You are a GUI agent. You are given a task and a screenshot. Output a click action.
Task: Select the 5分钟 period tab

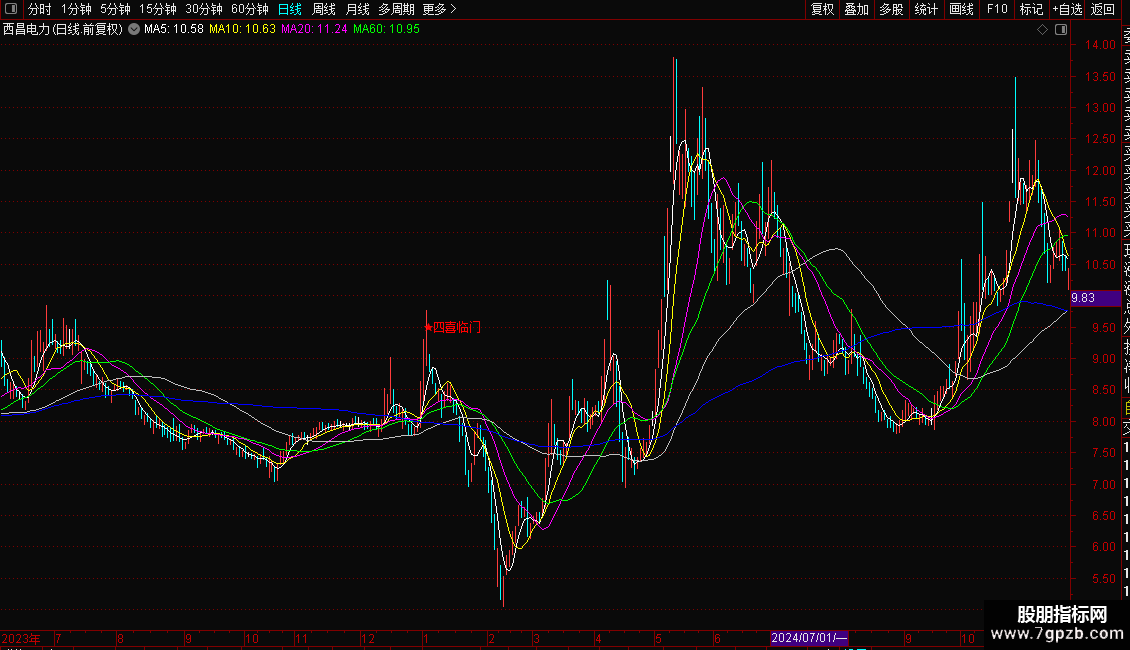(x=115, y=9)
